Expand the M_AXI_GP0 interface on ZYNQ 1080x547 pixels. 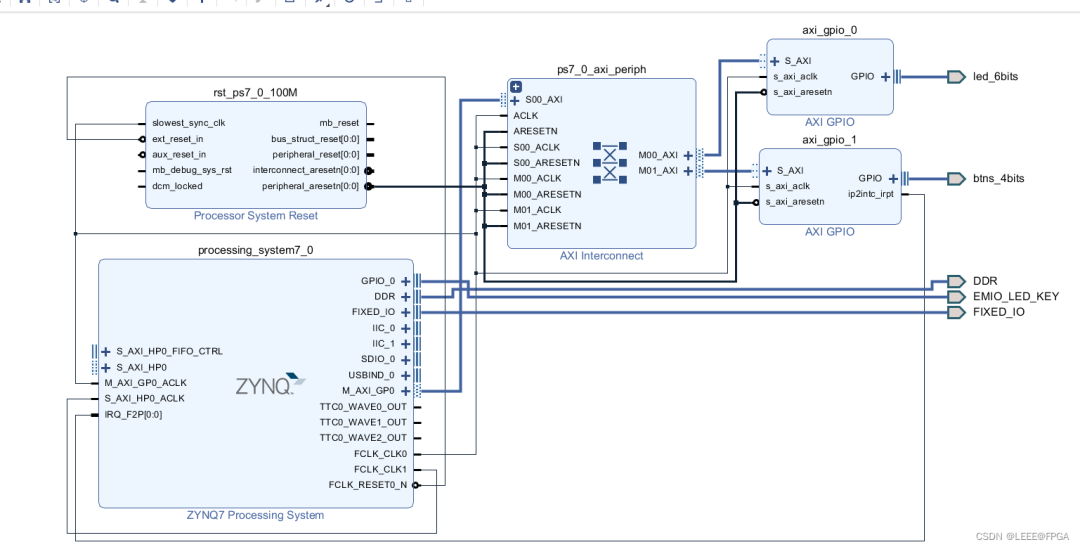point(406,390)
